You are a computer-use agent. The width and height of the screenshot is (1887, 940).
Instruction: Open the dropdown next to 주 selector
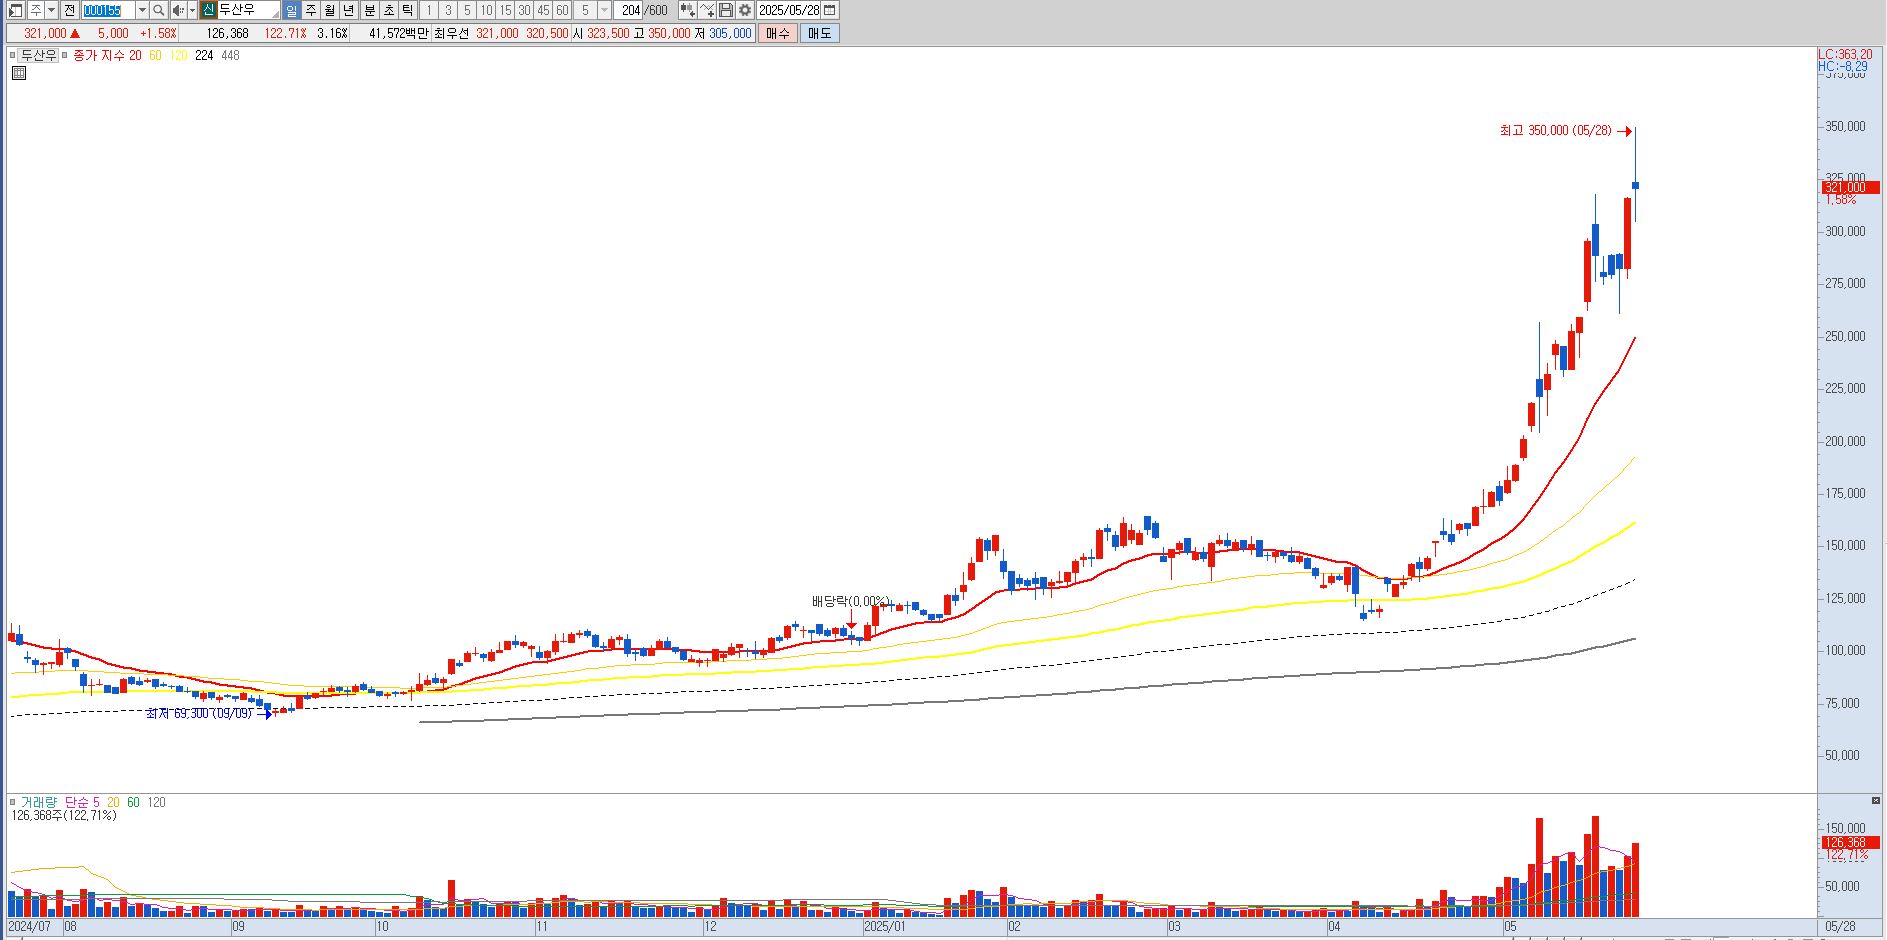tap(52, 10)
